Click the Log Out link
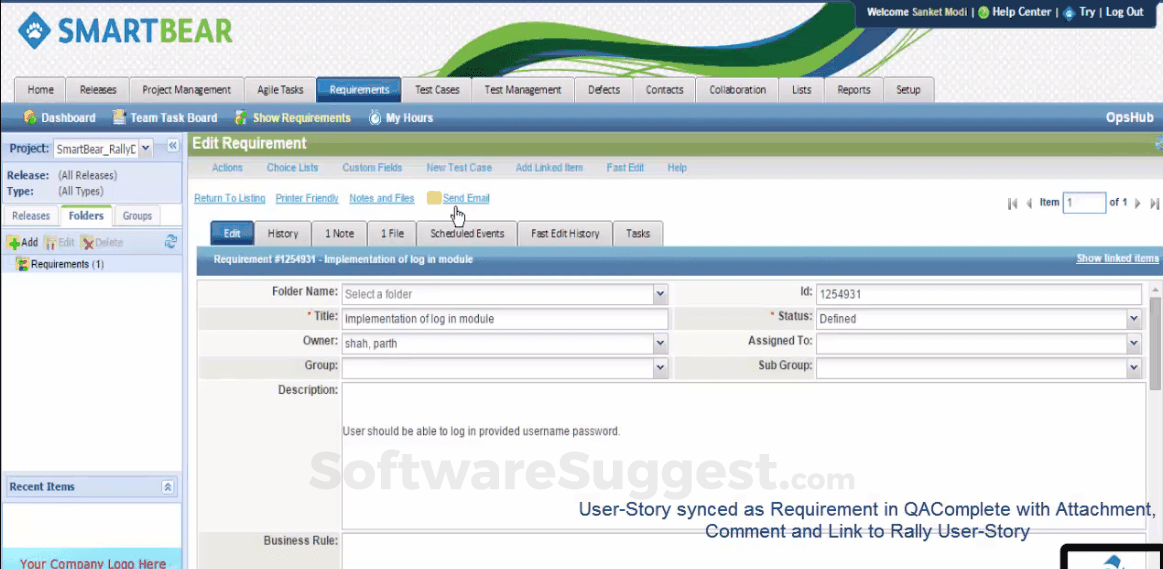 point(1124,13)
